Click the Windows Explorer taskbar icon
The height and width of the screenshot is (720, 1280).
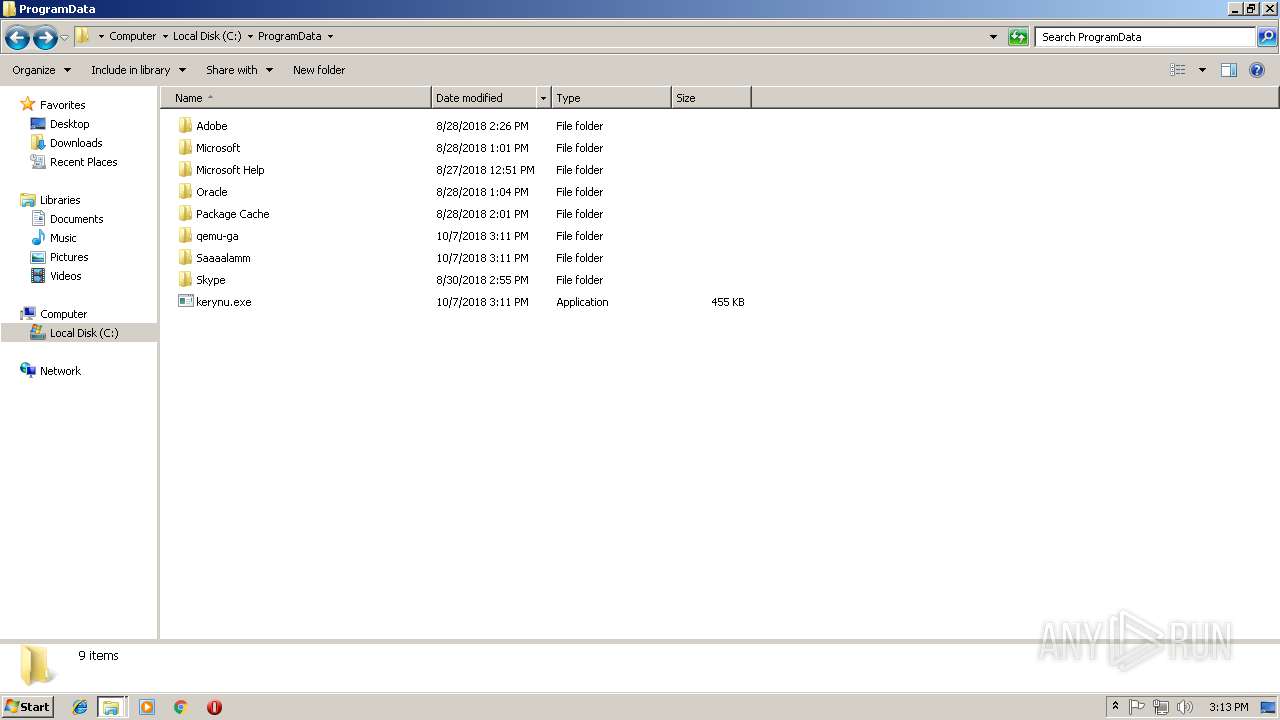(111, 707)
